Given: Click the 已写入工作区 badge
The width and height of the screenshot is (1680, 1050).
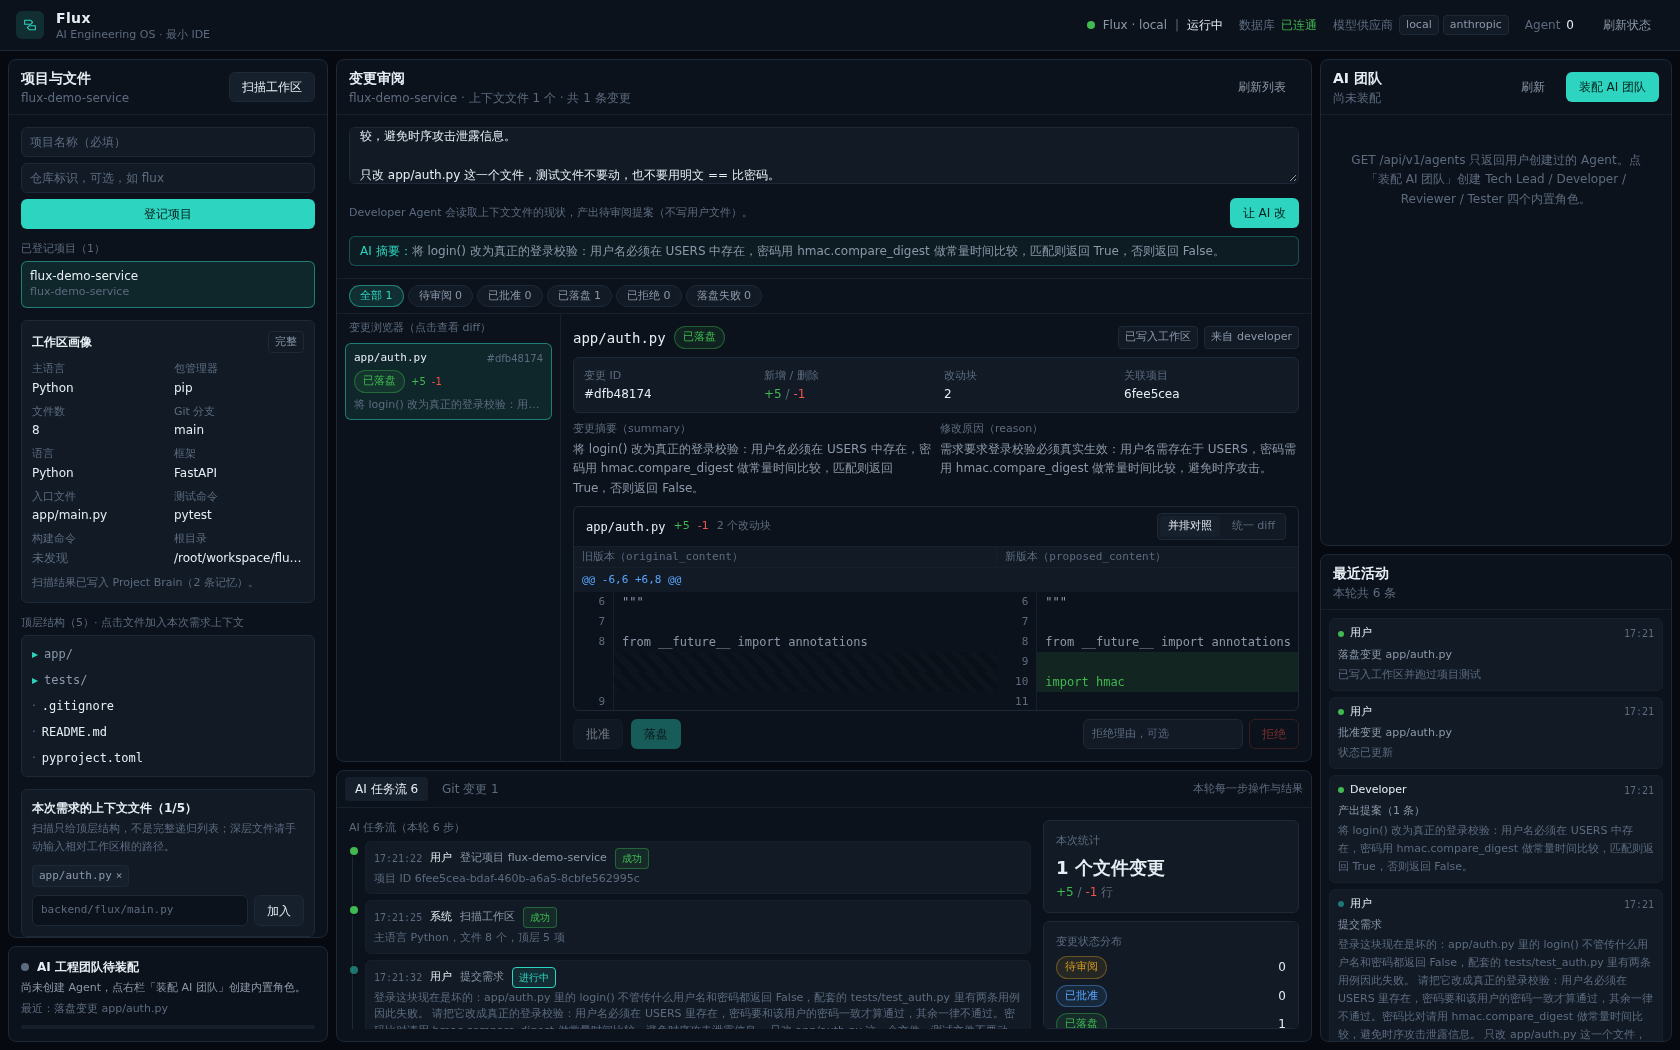Looking at the screenshot, I should point(1158,337).
